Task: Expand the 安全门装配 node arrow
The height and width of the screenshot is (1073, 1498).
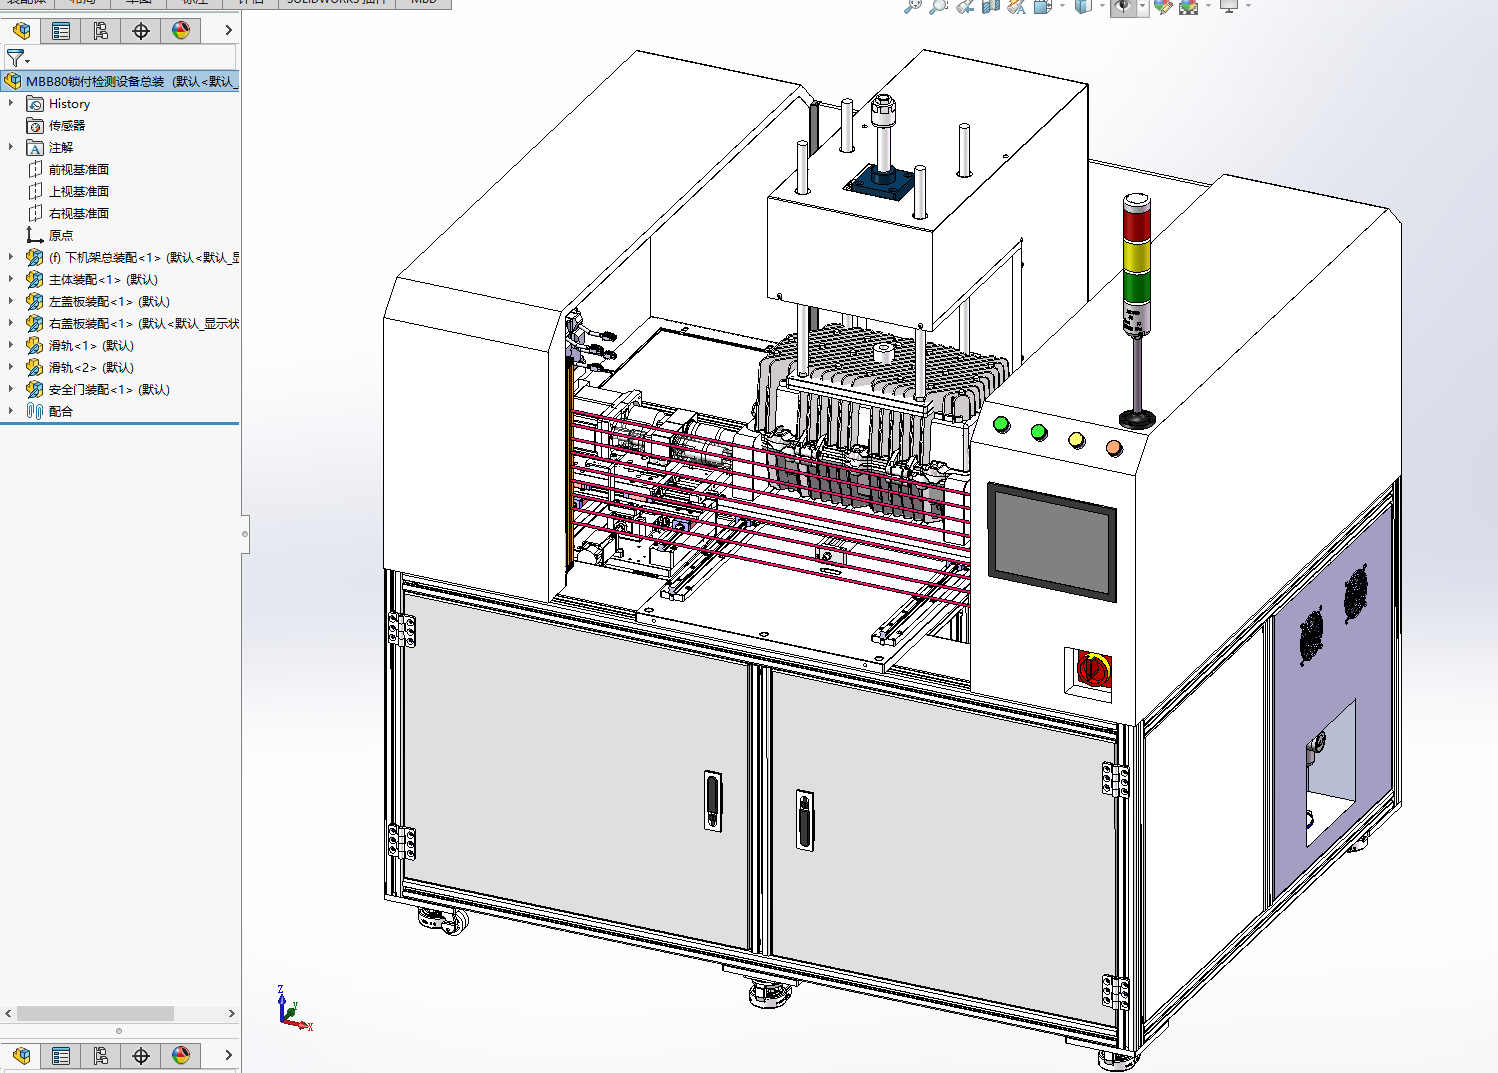Action: tap(11, 389)
